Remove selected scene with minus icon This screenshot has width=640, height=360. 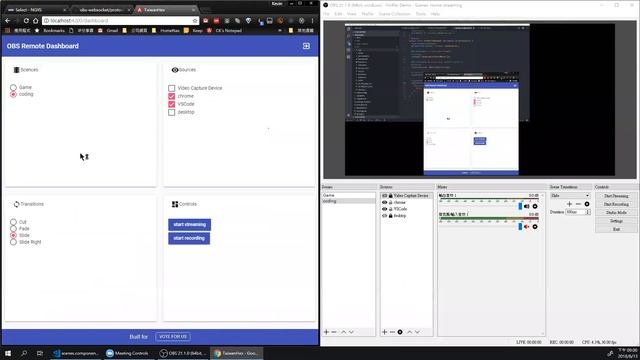pyautogui.click(x=334, y=332)
